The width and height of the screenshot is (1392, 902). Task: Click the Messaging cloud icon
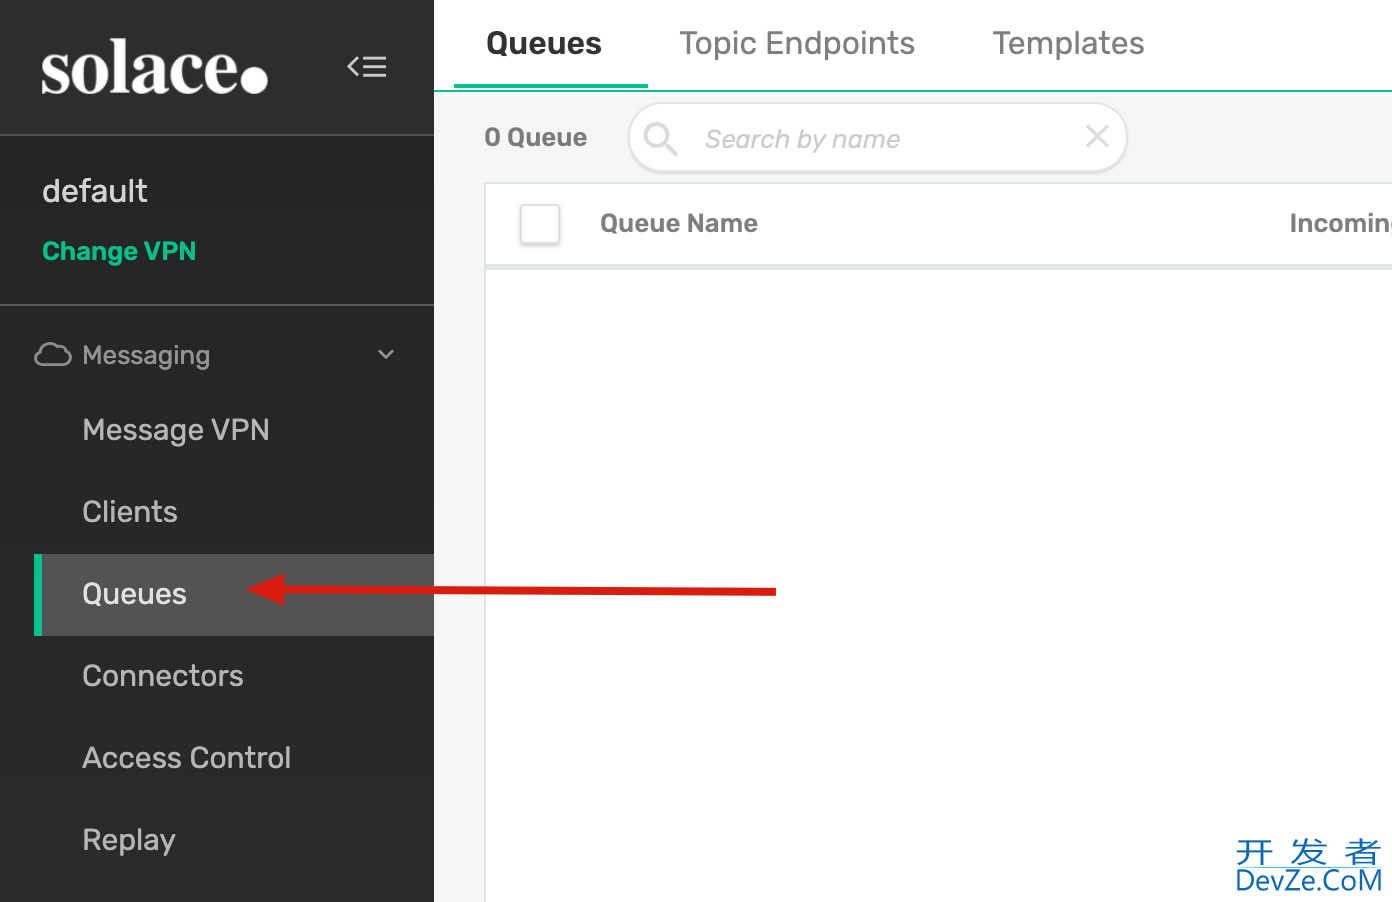click(x=53, y=355)
